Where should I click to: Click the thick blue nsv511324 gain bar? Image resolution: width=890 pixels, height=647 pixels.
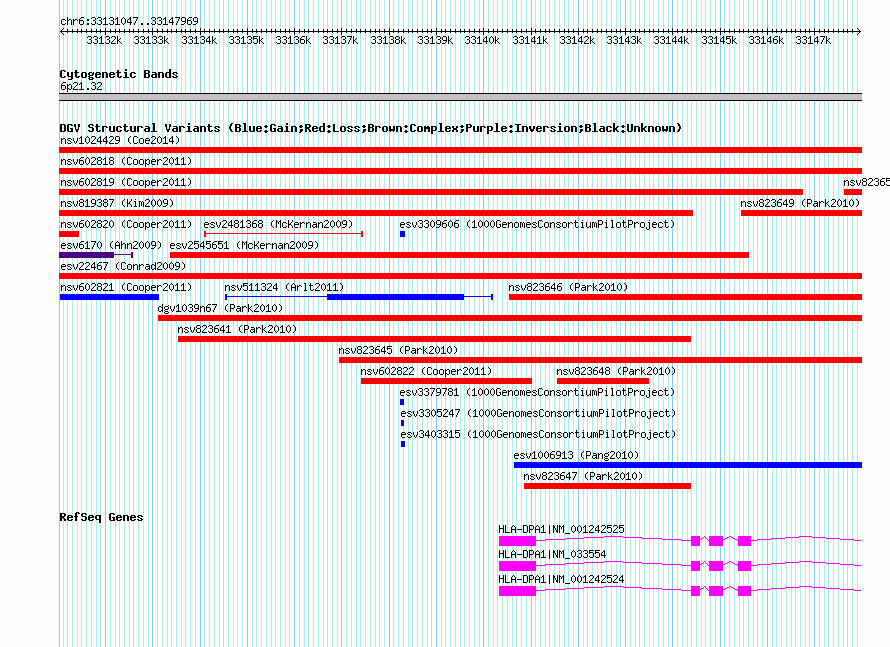coord(396,297)
